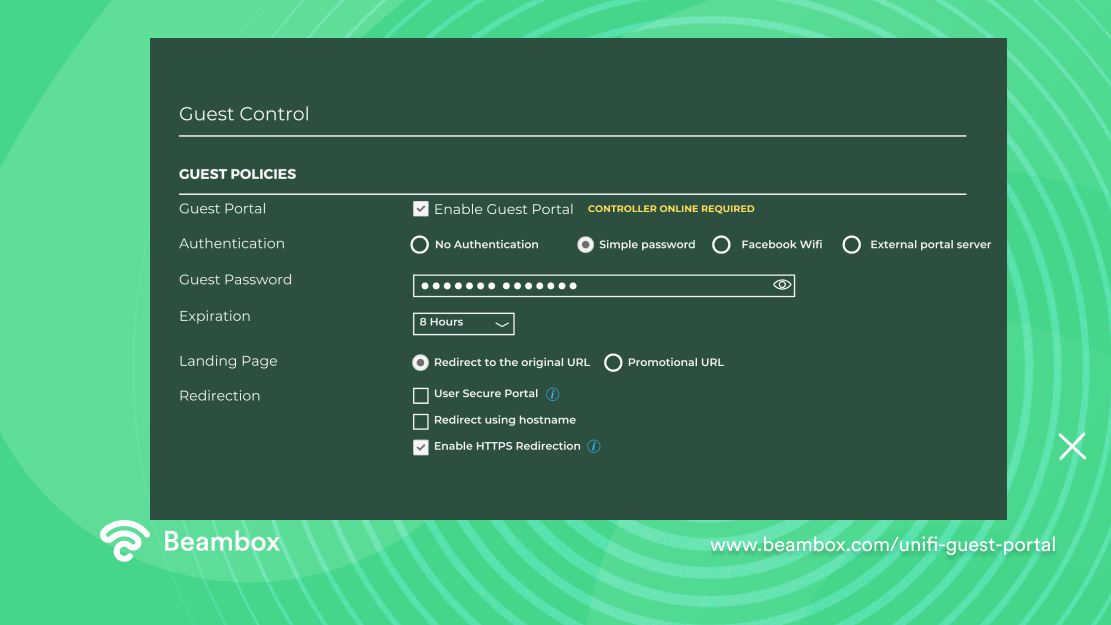1111x625 pixels.
Task: Click the GUEST POLICIES section heading
Action: (237, 174)
